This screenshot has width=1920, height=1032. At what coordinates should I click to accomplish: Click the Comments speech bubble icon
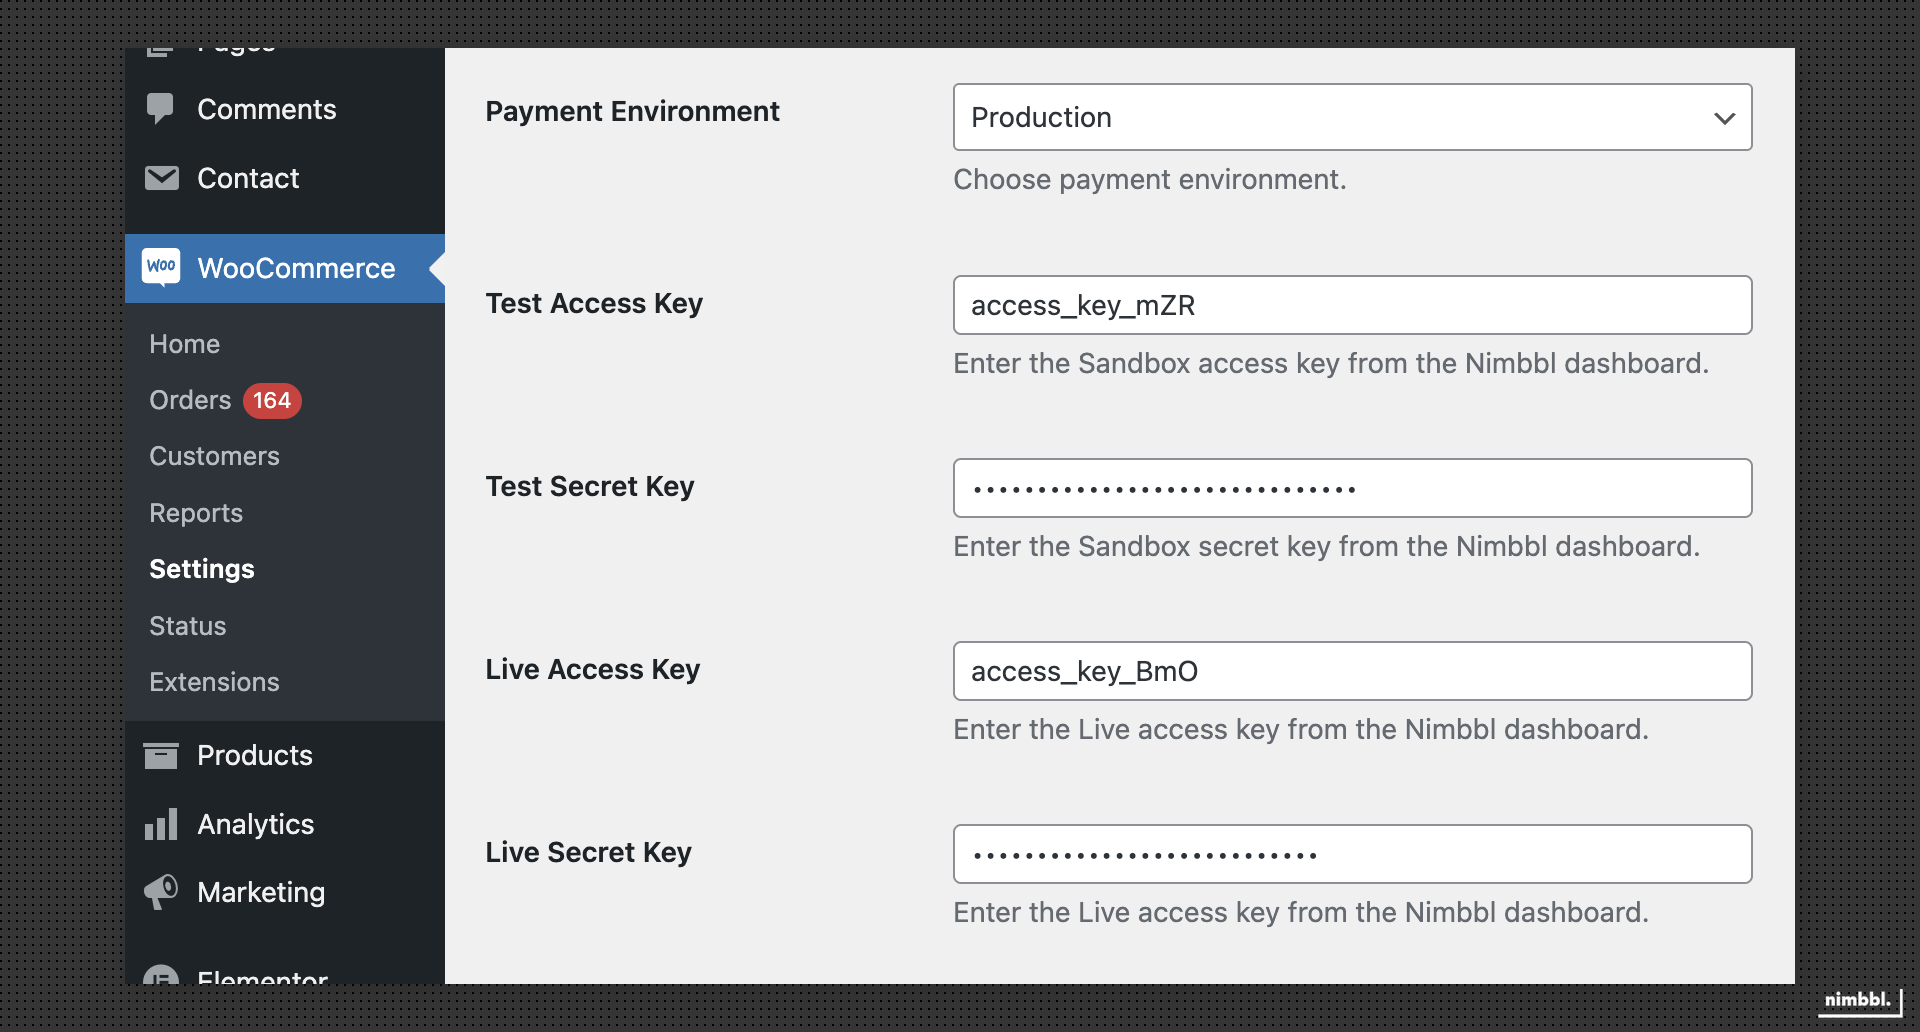(x=162, y=109)
